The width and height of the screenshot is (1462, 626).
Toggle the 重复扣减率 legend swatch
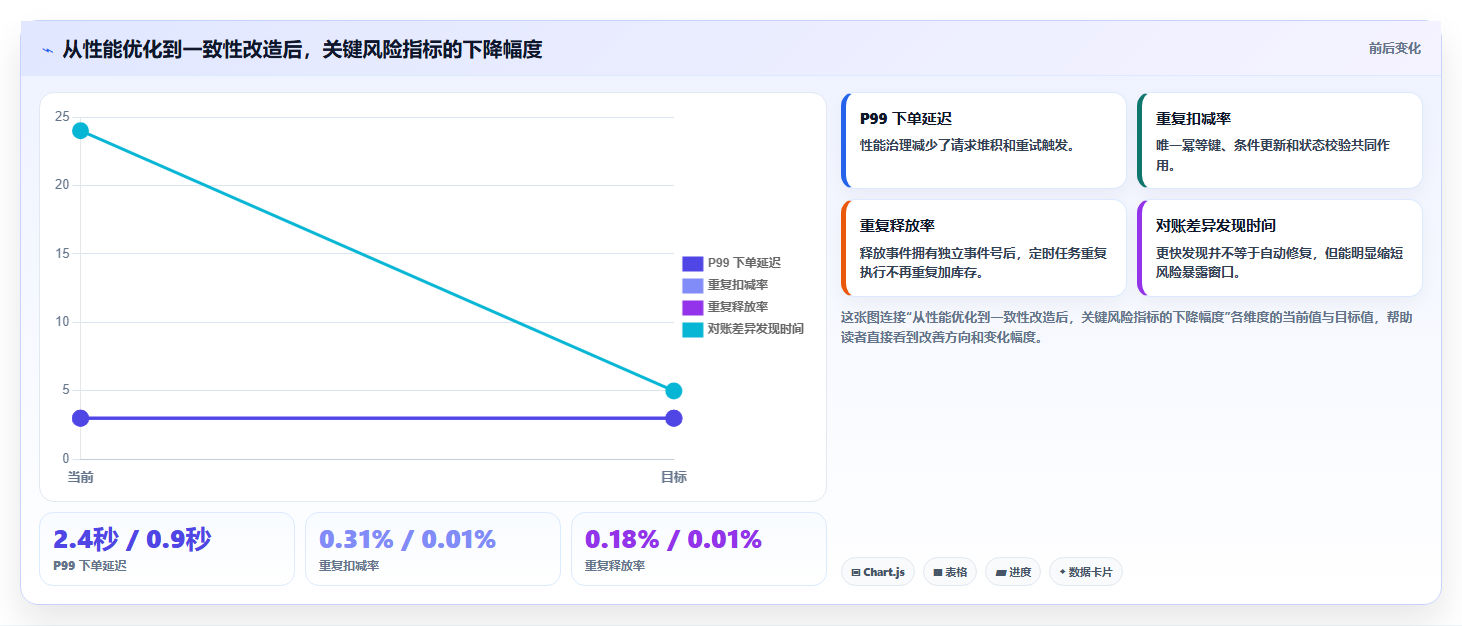(x=692, y=285)
